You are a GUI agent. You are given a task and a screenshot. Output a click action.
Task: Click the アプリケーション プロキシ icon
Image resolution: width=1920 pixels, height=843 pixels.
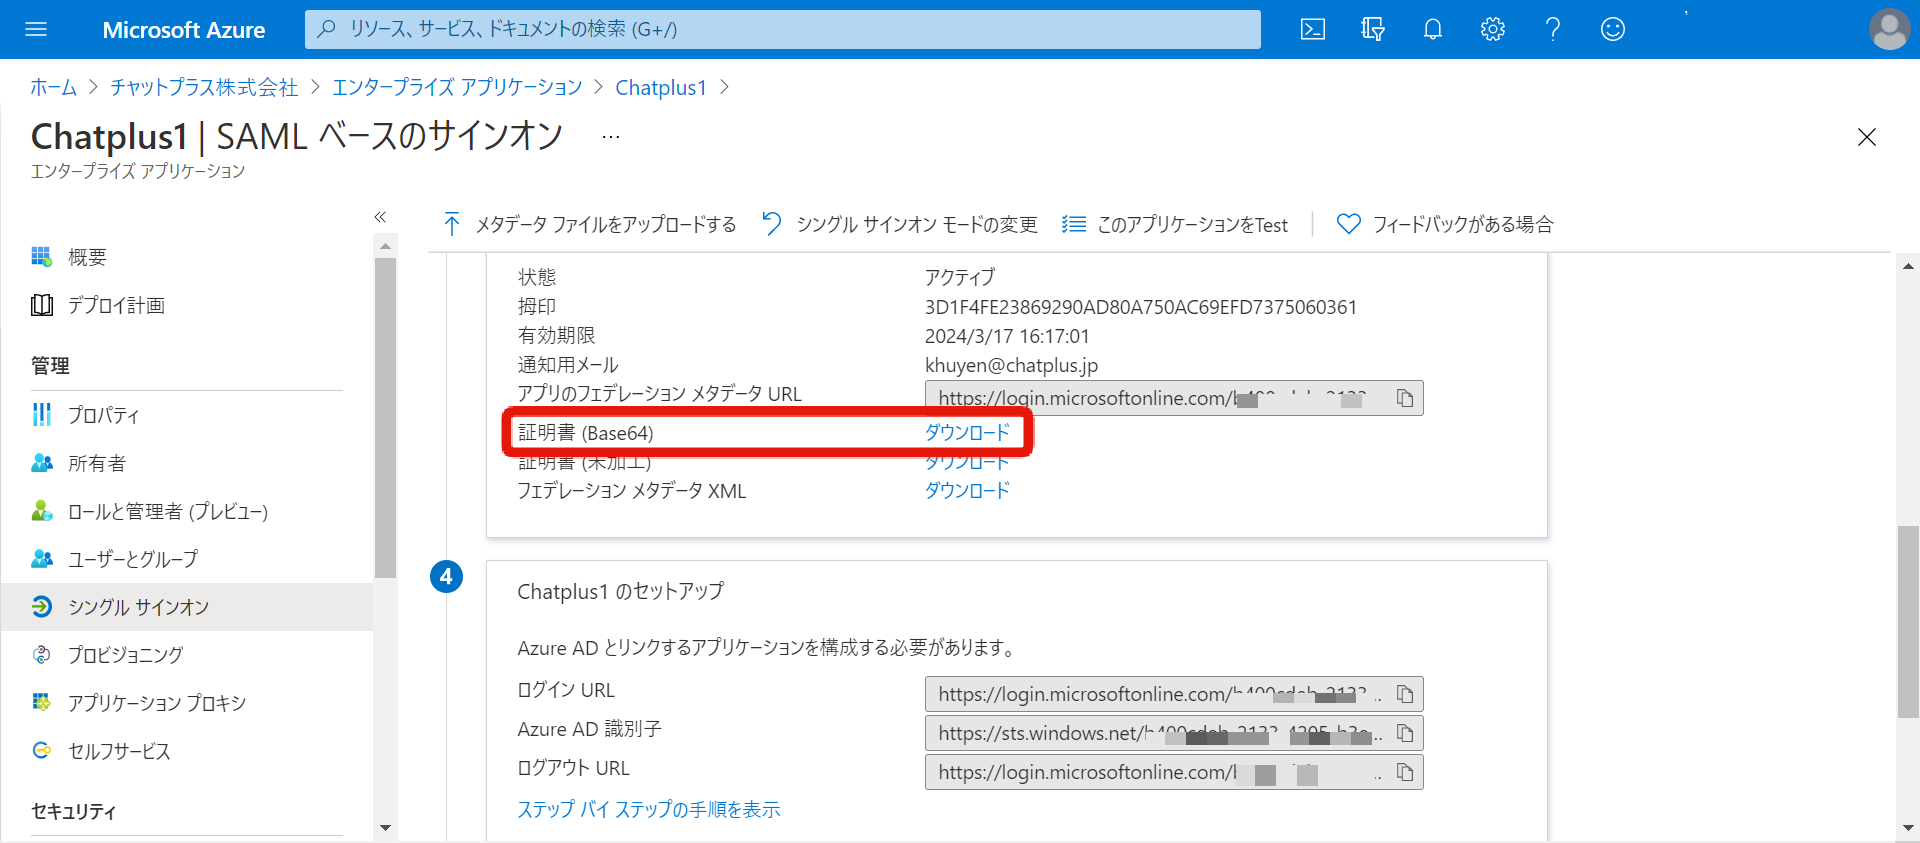(x=41, y=703)
